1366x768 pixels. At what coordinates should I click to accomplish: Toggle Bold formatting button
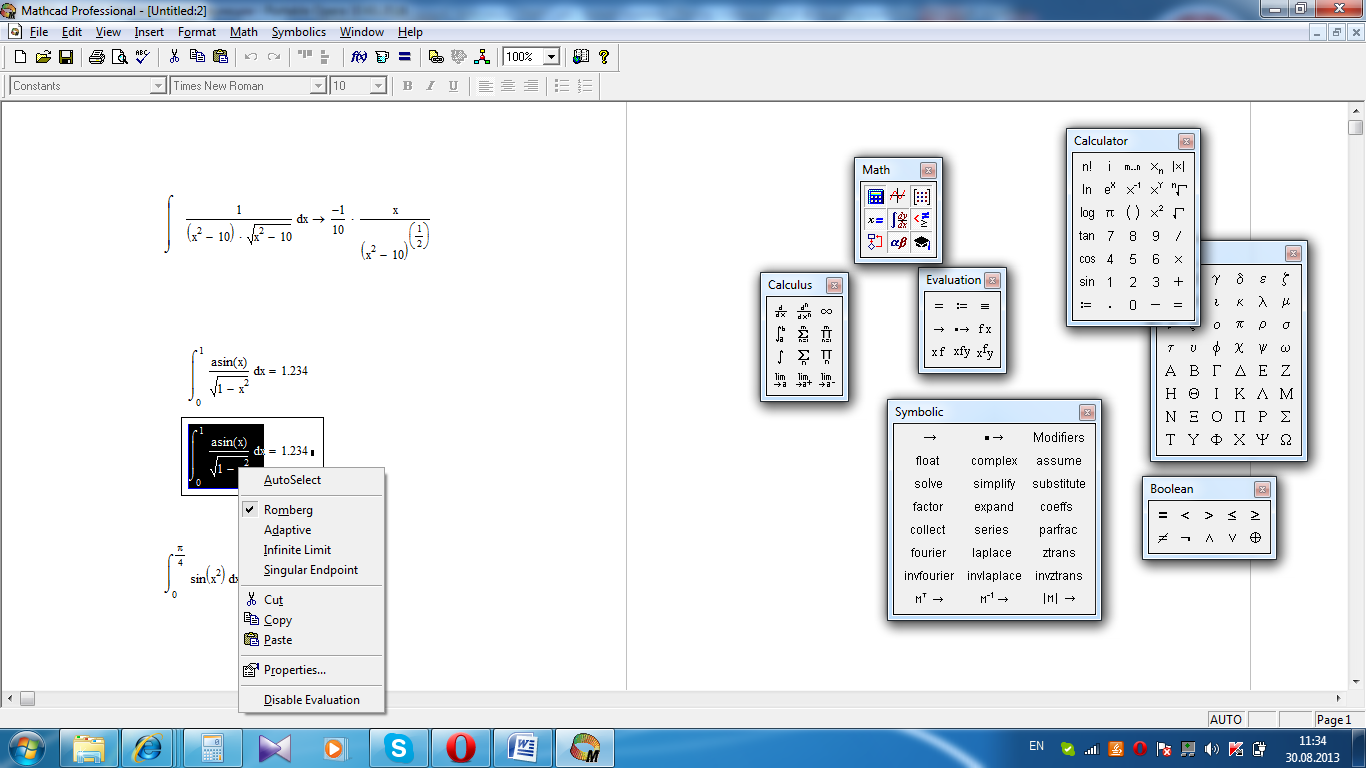click(407, 86)
